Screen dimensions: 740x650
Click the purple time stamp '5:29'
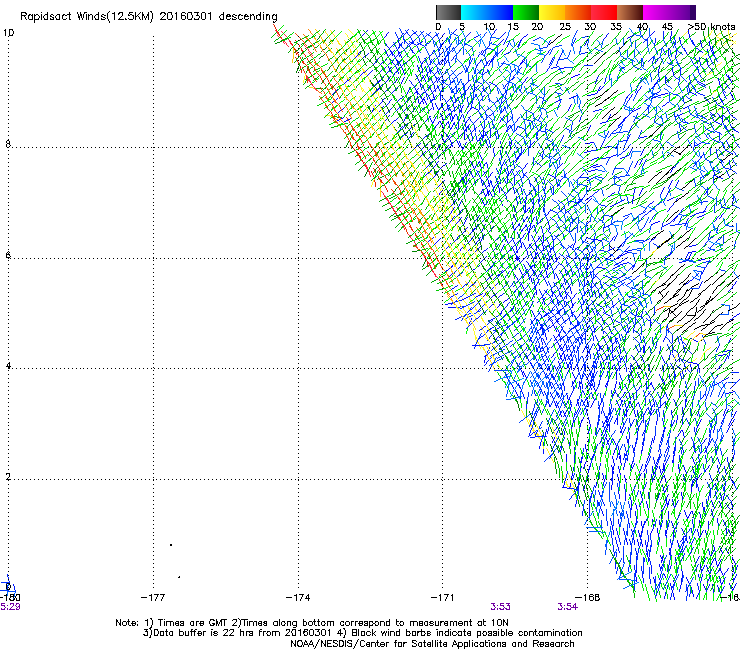click(10, 607)
